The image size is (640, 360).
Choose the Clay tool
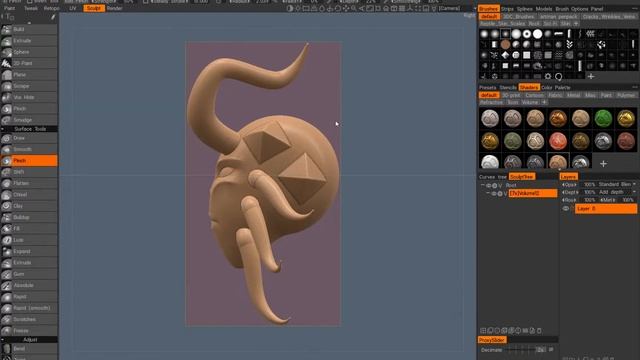29,206
